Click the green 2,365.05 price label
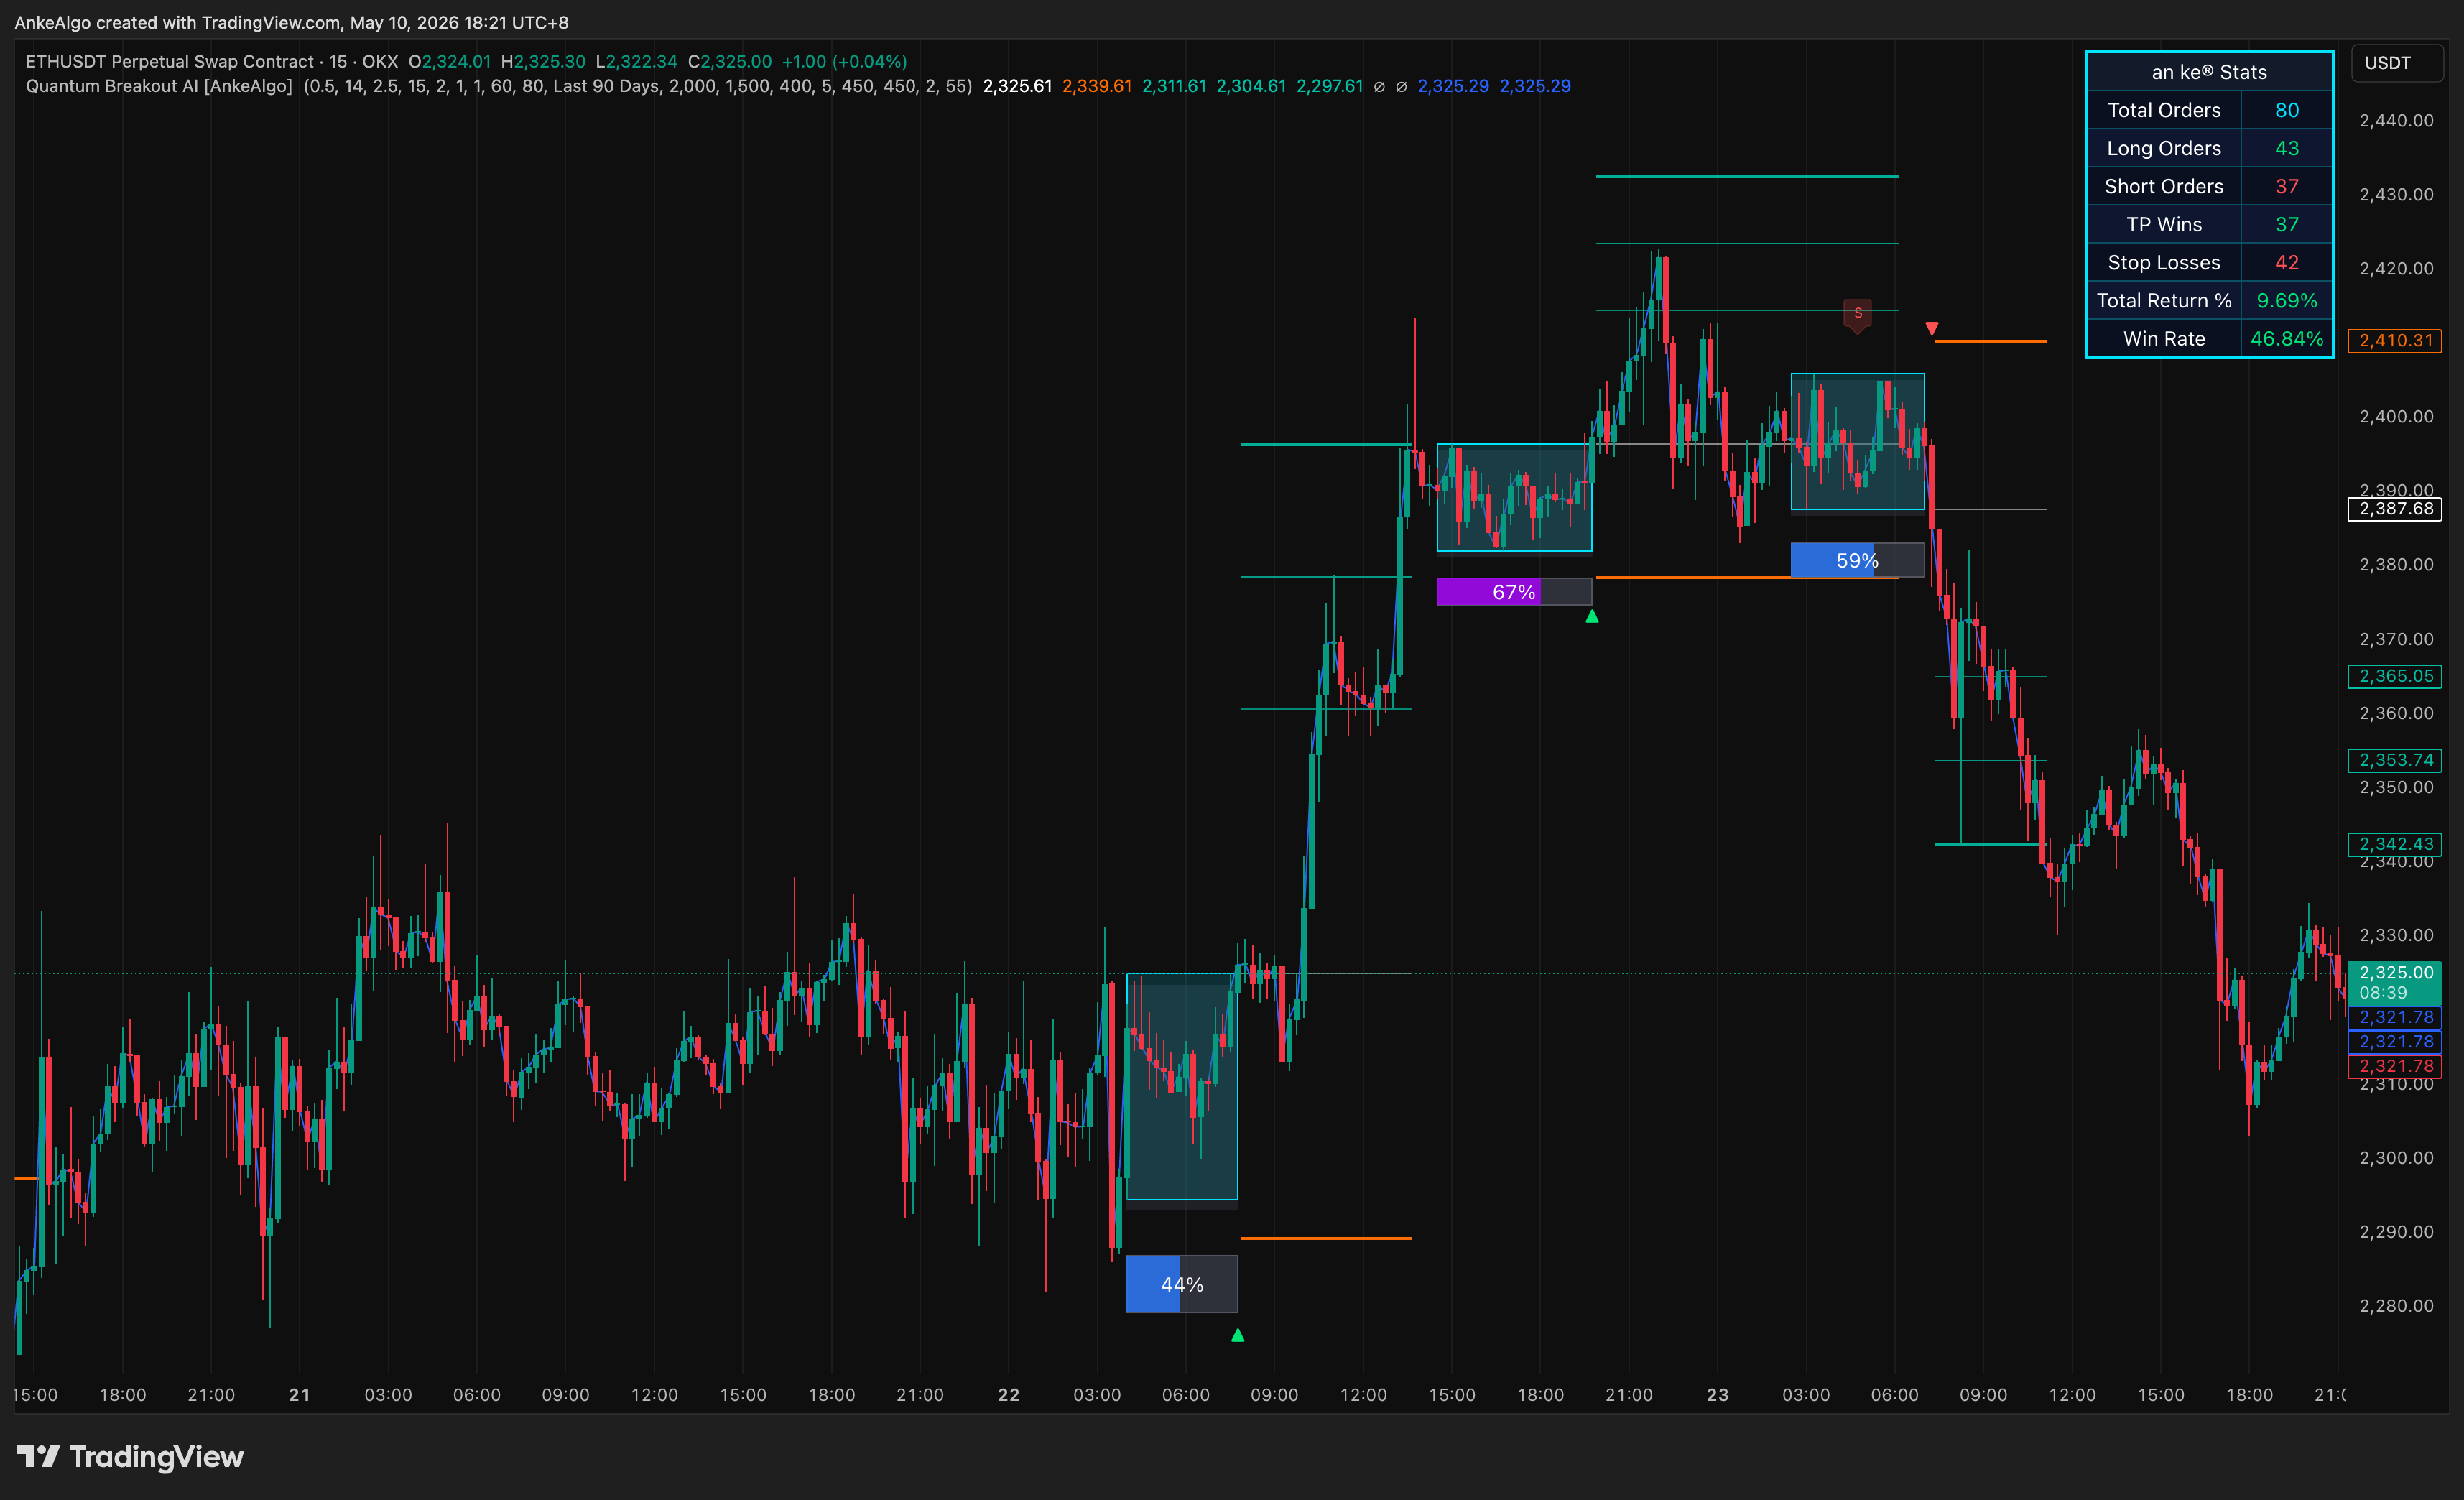The width and height of the screenshot is (2464, 1500). pyautogui.click(x=2395, y=676)
